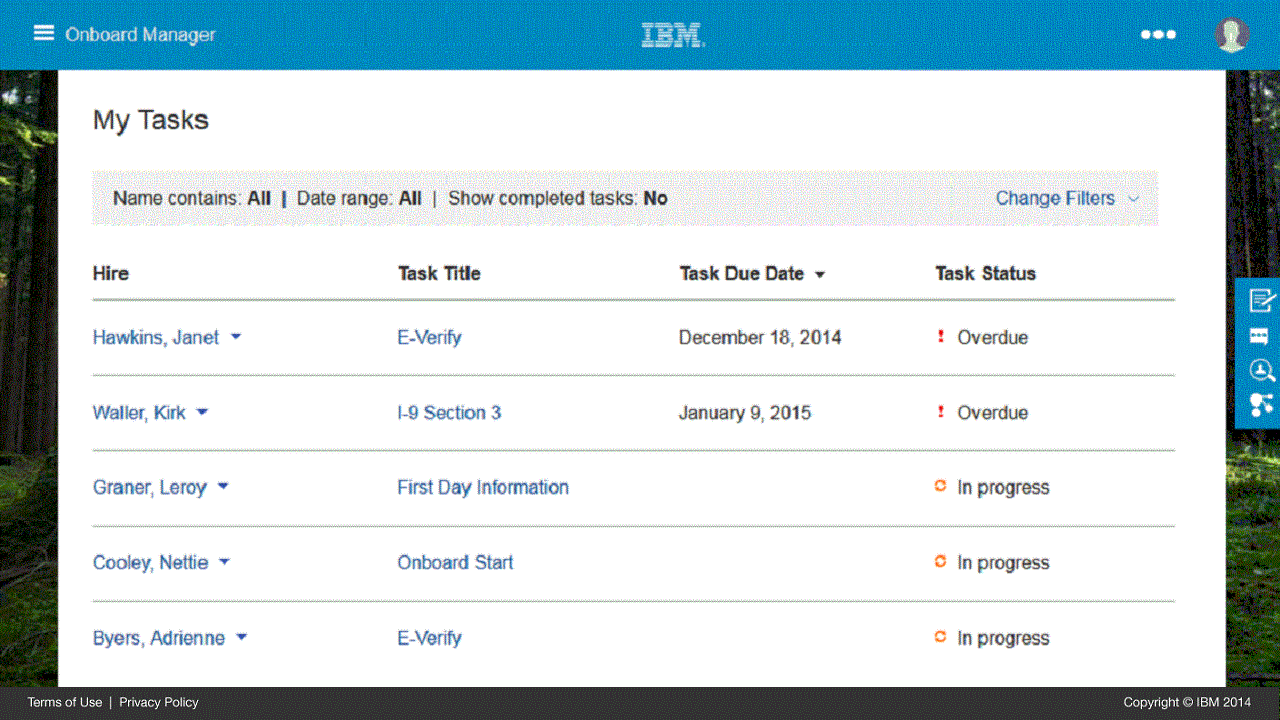The height and width of the screenshot is (720, 1280).
Task: Click the IBM logo in header
Action: (673, 35)
